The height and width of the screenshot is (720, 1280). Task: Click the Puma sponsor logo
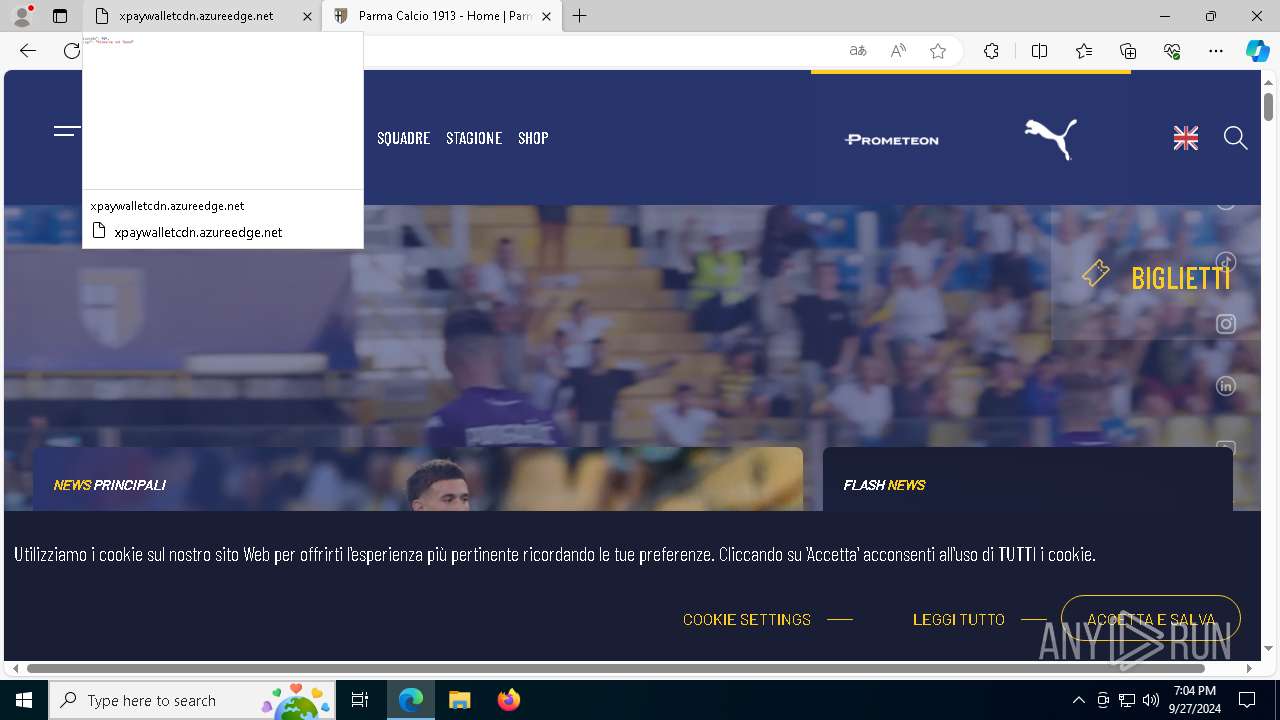[1051, 139]
